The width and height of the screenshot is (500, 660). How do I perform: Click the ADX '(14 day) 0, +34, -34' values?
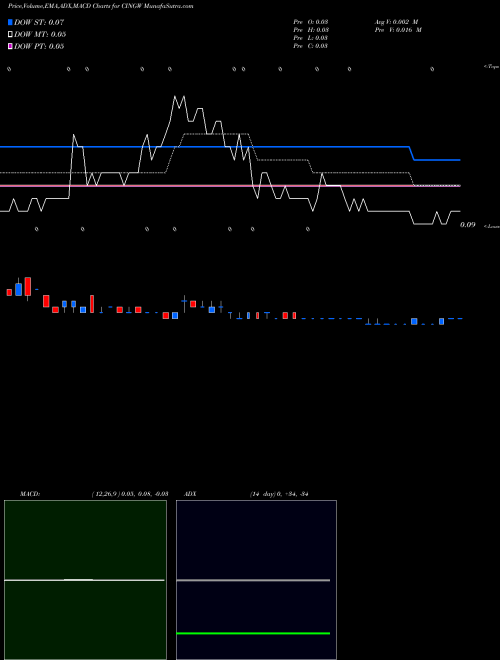(279, 494)
